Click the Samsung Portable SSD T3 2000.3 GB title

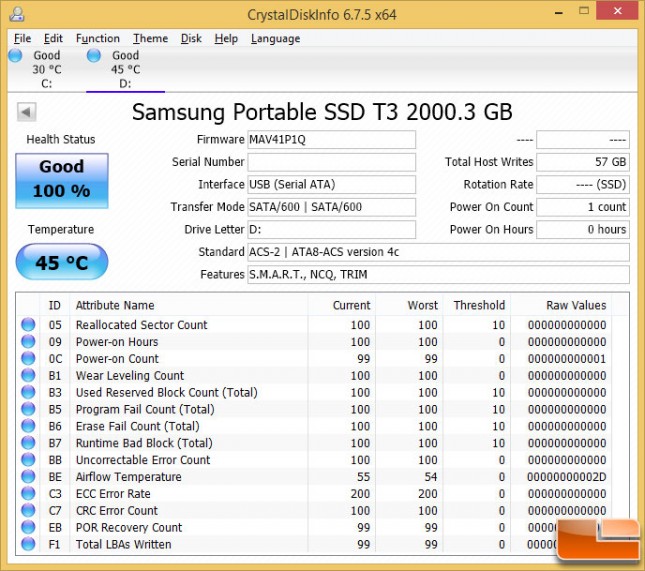point(322,112)
